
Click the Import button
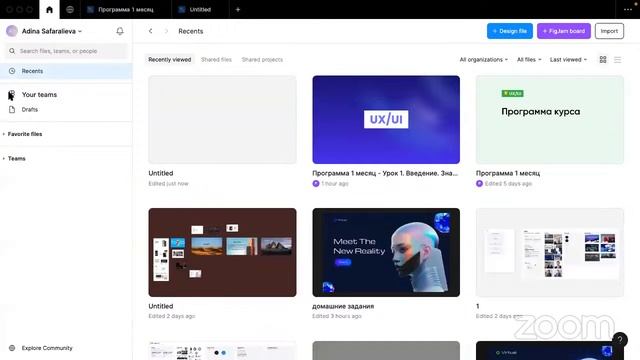pos(609,31)
